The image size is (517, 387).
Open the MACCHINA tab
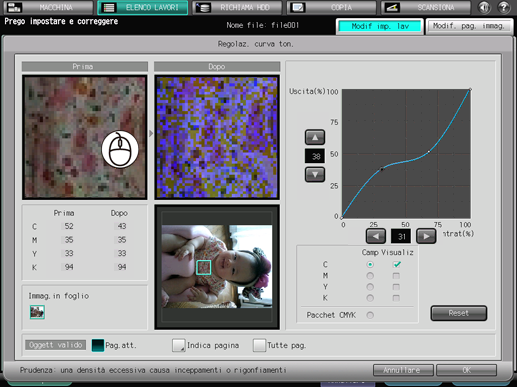48,8
